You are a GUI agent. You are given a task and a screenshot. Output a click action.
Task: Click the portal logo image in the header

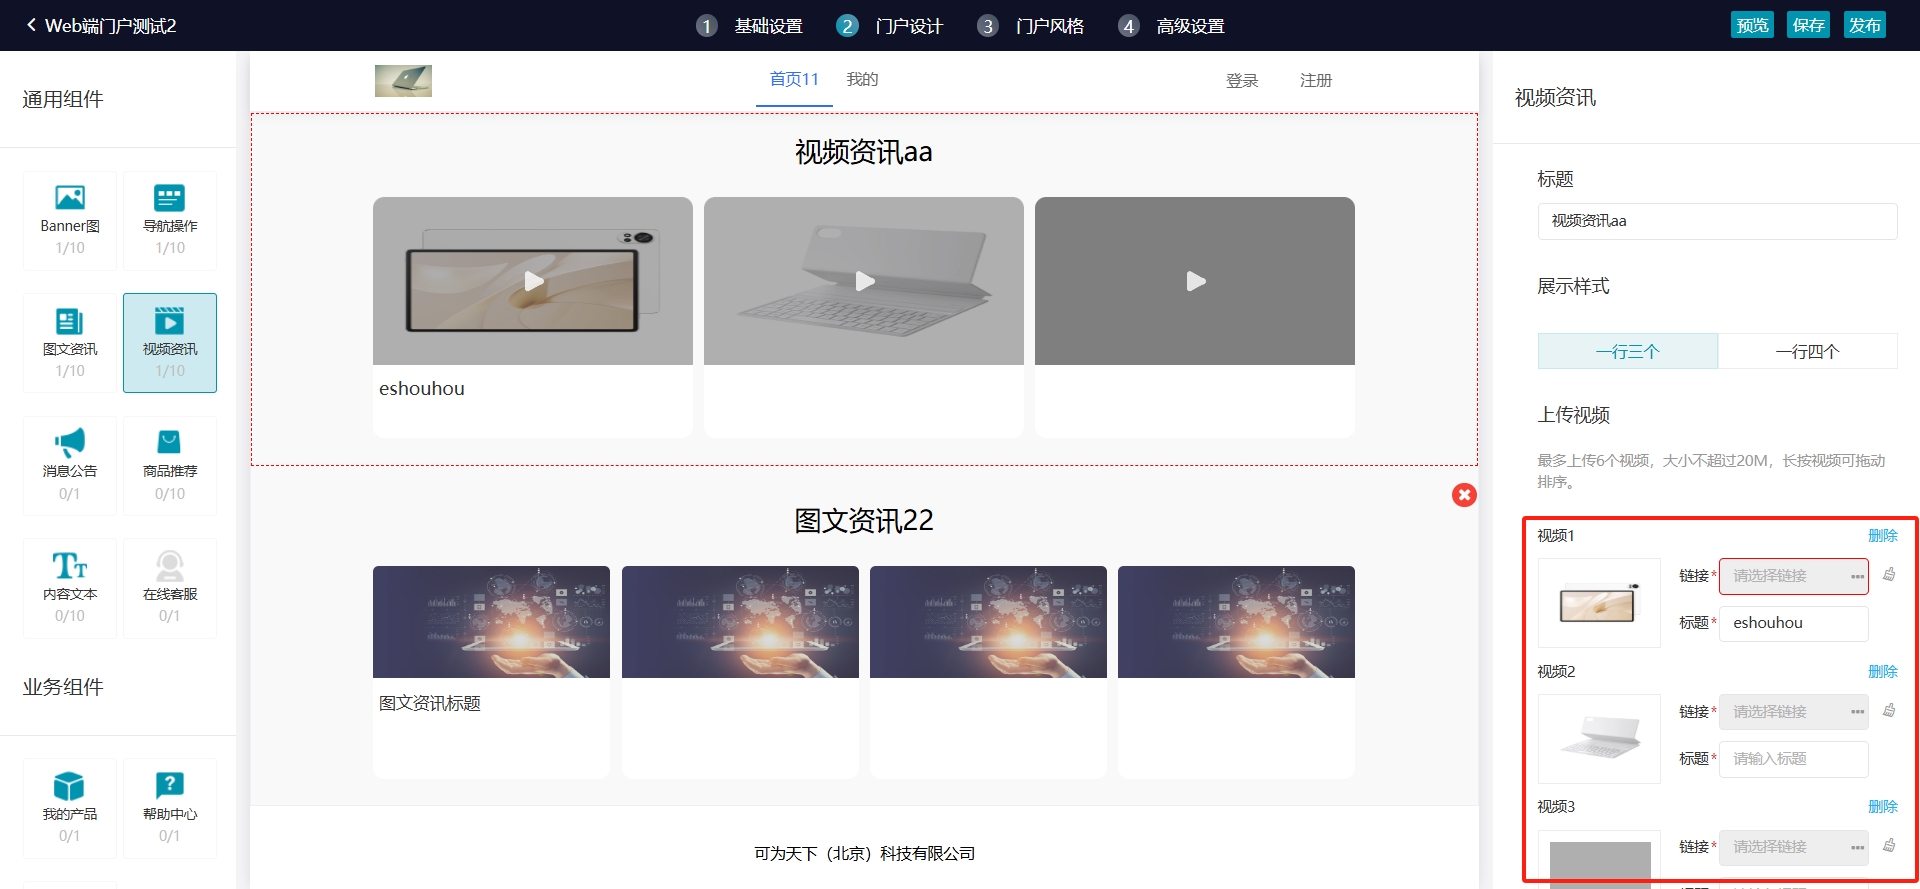403,81
